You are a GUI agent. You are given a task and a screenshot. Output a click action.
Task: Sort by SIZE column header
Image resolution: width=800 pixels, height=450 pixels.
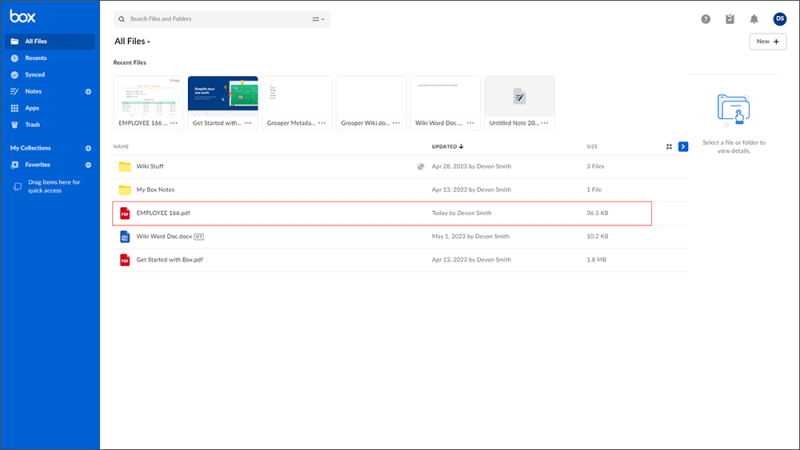pos(592,147)
